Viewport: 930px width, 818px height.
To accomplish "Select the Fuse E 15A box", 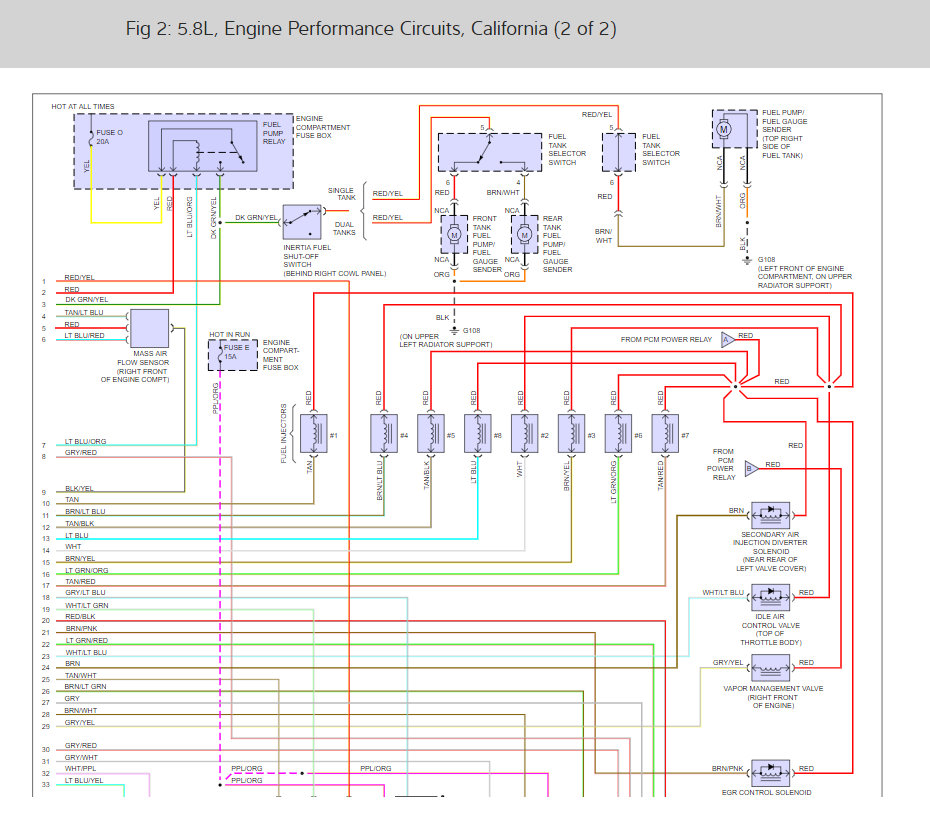I will pyautogui.click(x=232, y=355).
